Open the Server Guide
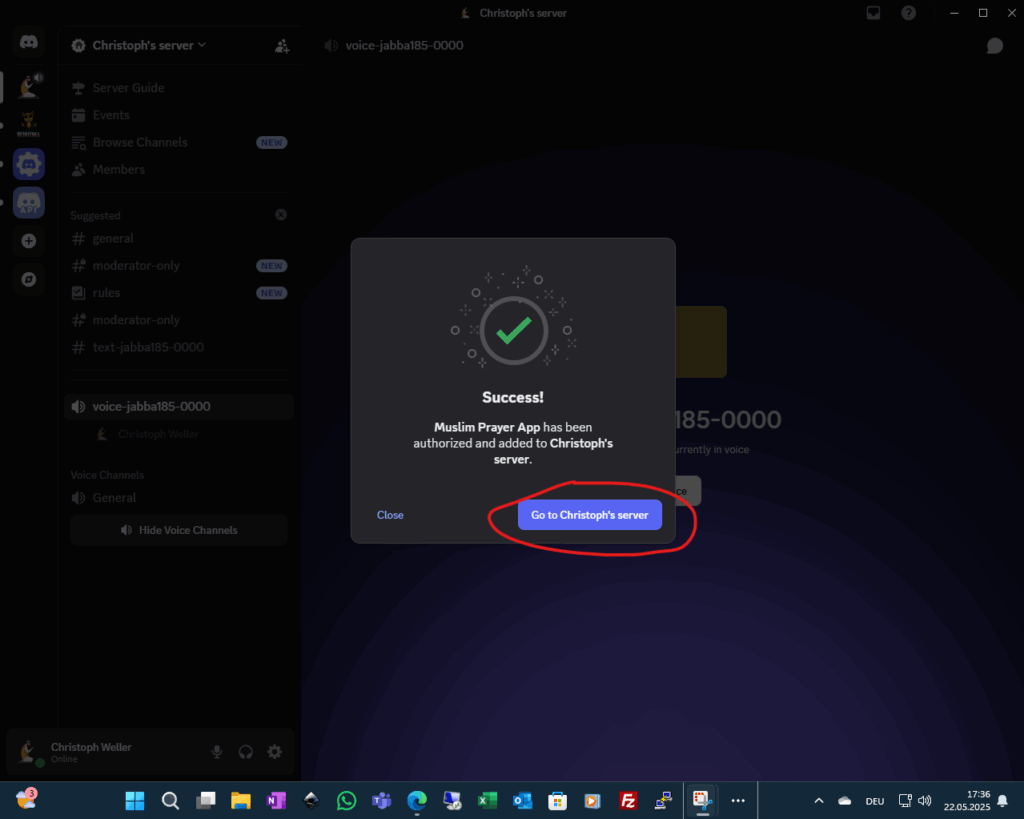Image resolution: width=1024 pixels, height=819 pixels. (x=179, y=88)
